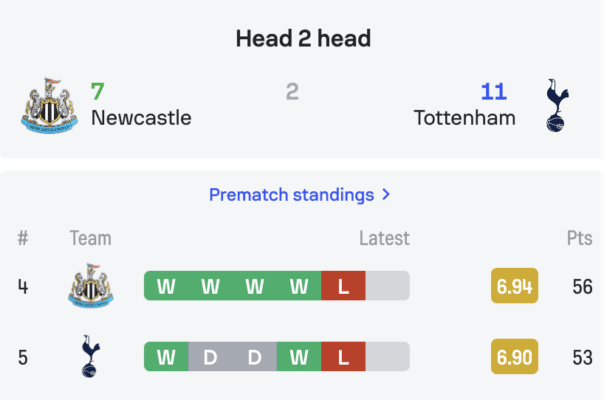The image size is (604, 400).
Task: Click the Tottenham team name
Action: point(465,118)
